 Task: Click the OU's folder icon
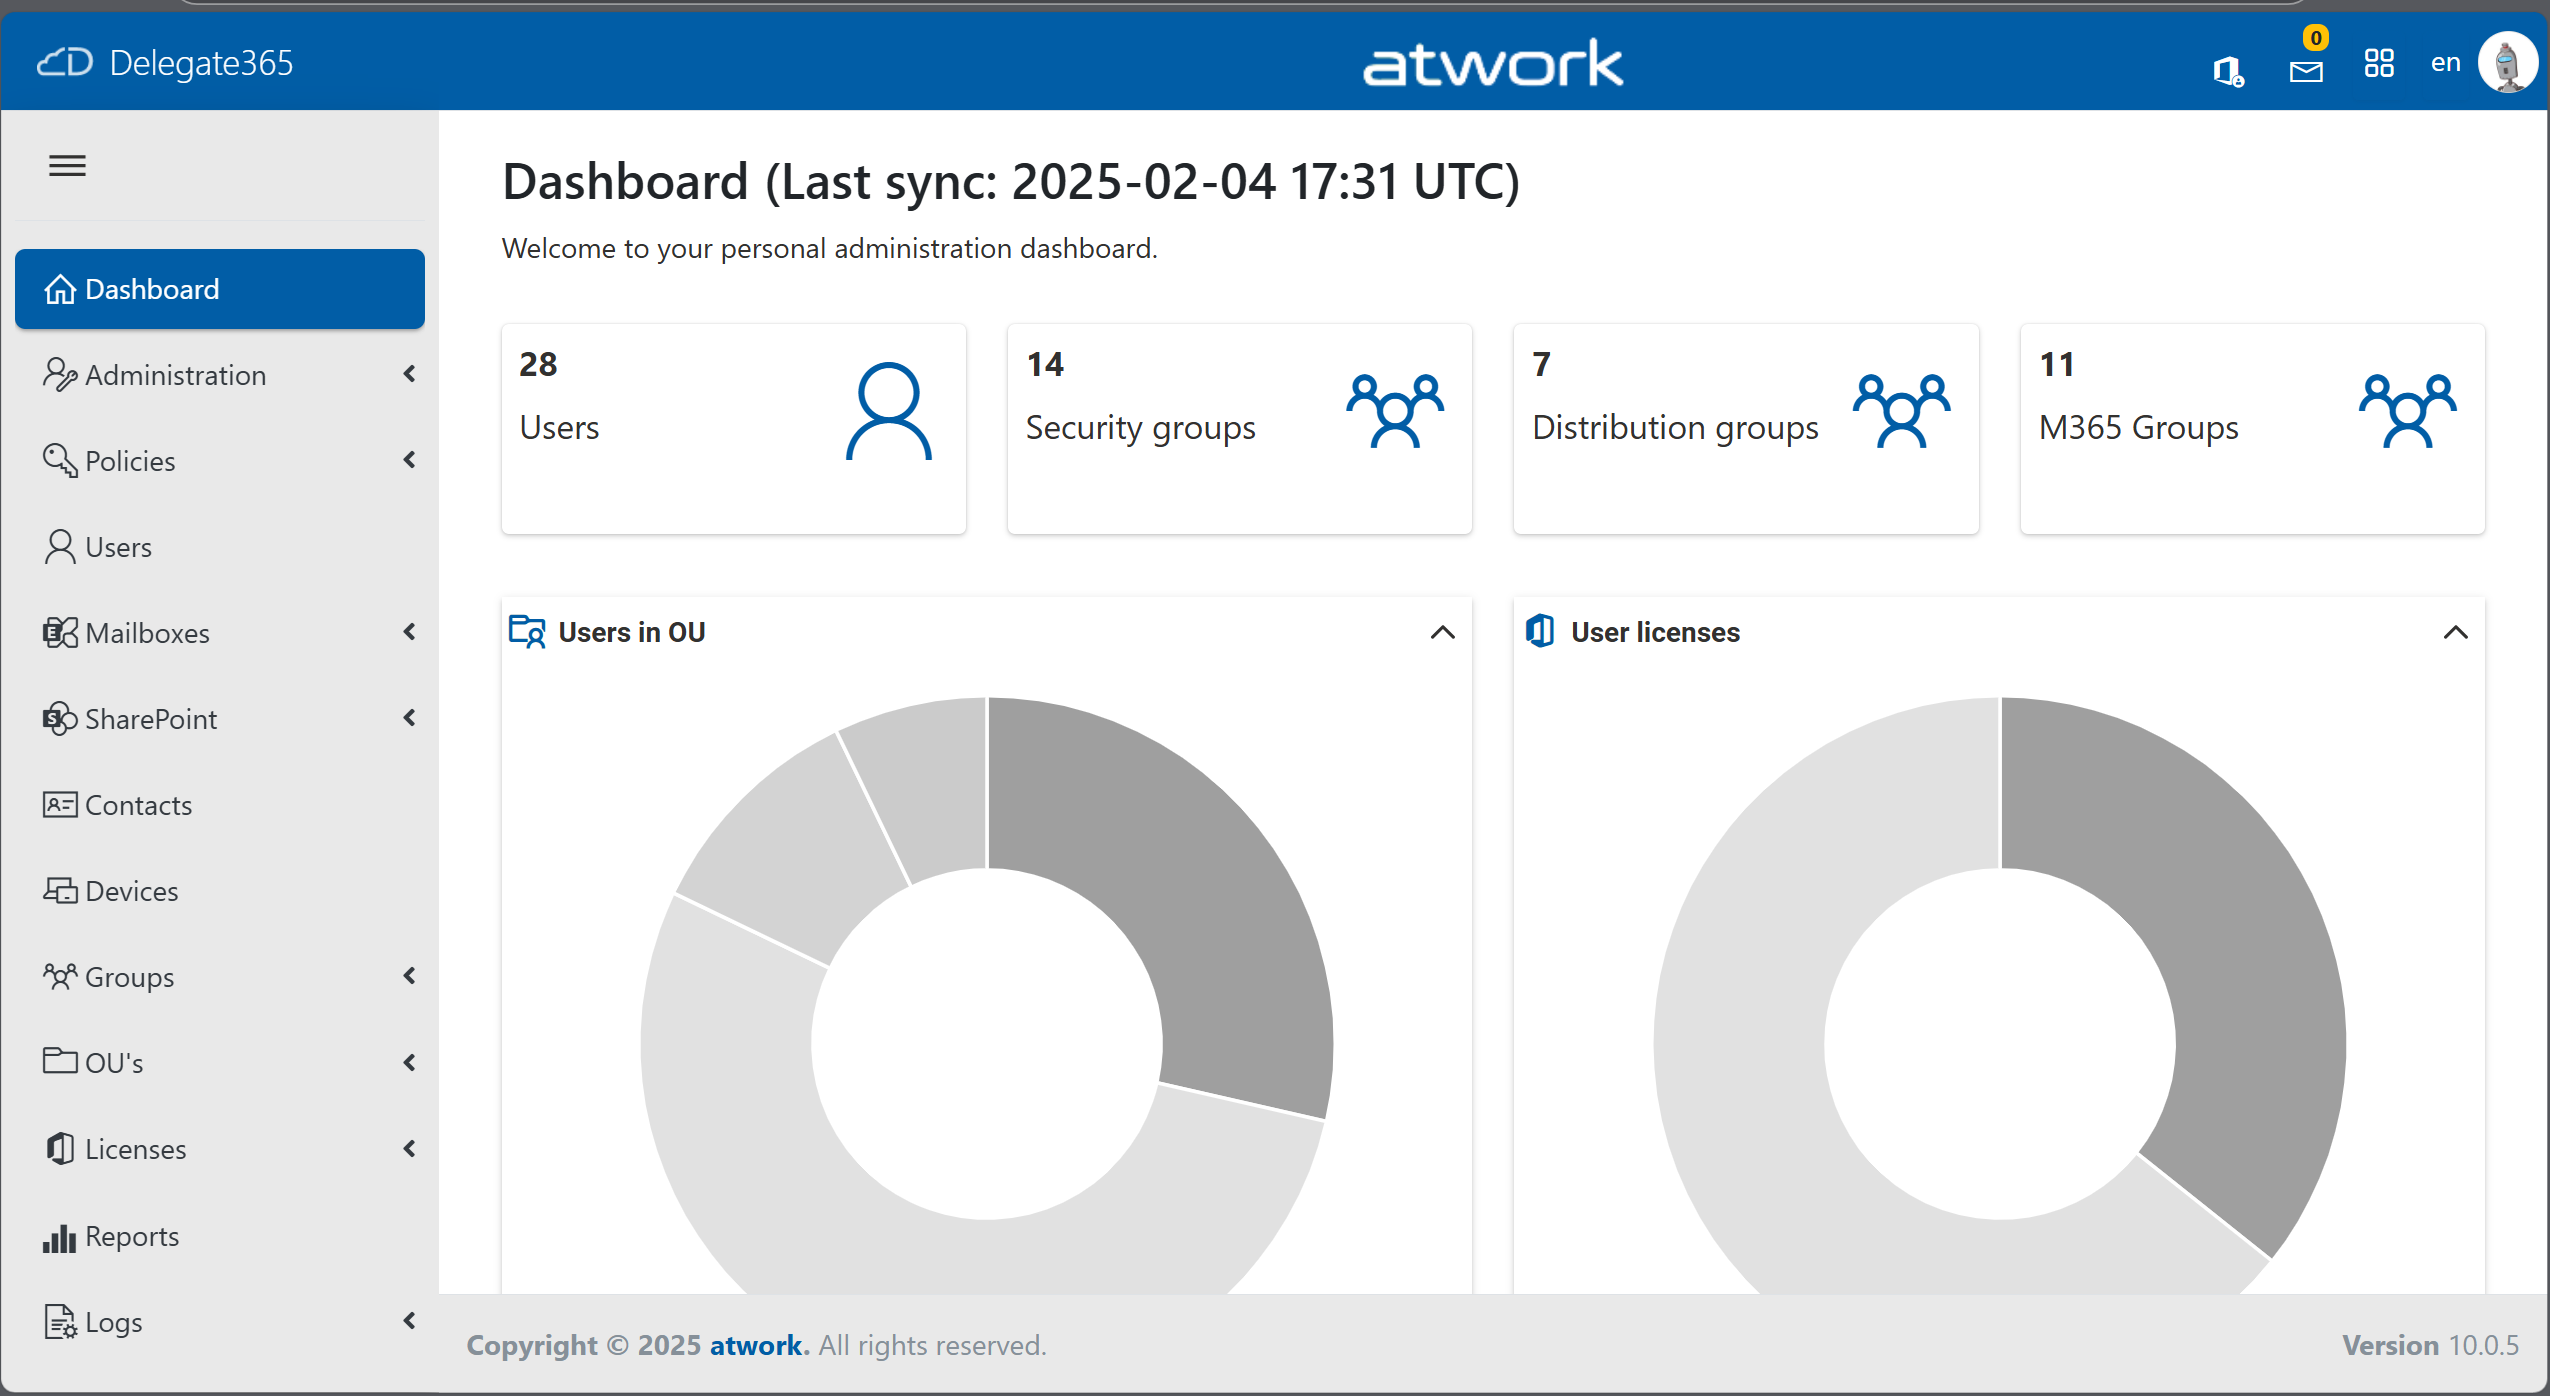pos(60,1060)
